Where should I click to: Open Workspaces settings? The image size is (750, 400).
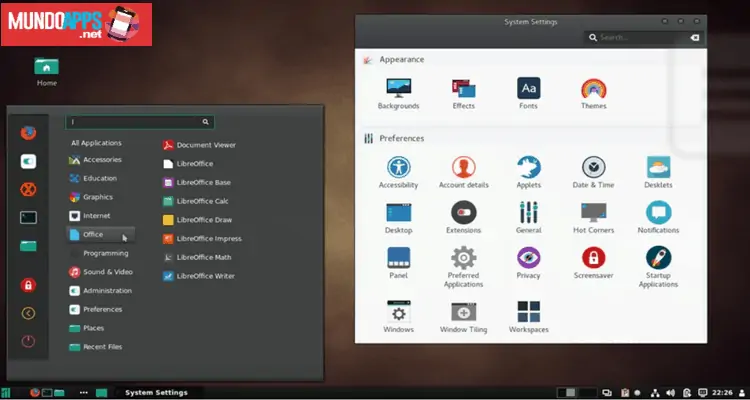tap(529, 317)
